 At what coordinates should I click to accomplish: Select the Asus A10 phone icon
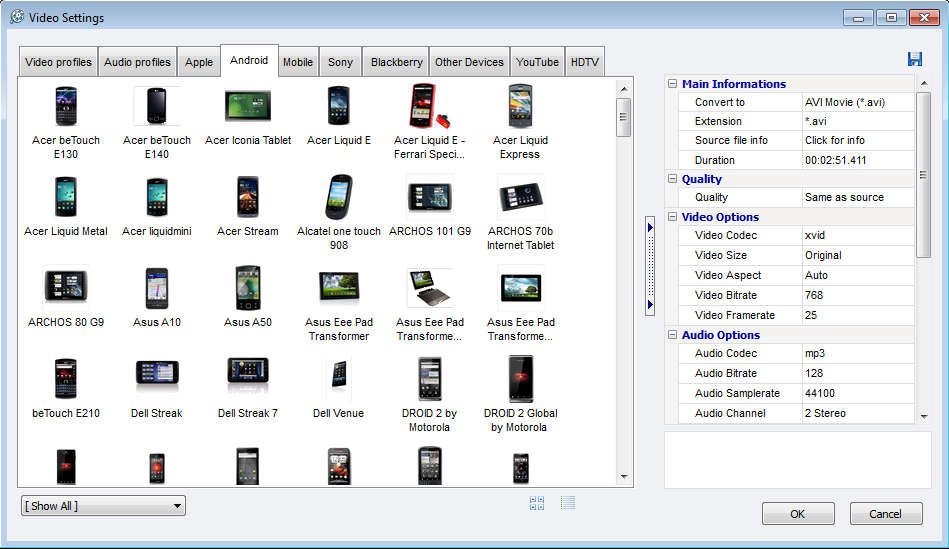tap(157, 288)
